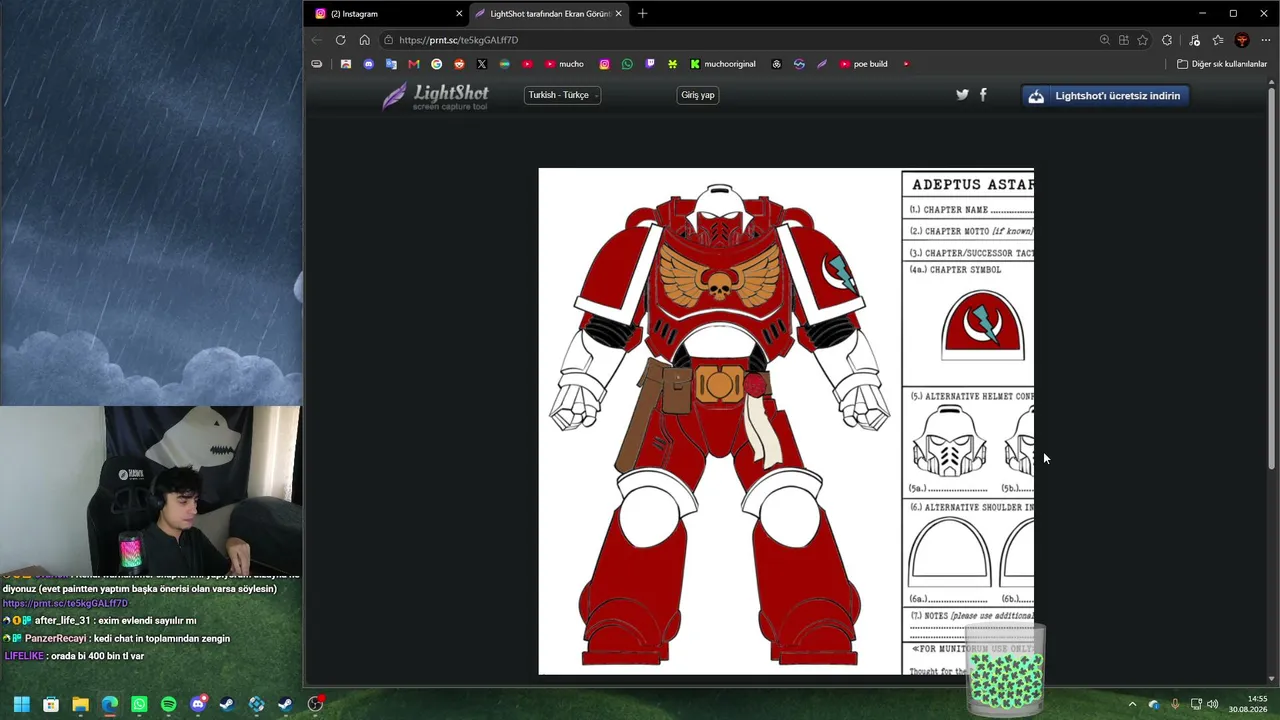Open WhatsApp from the taskbar
This screenshot has height=720, width=1280.
pos(139,704)
